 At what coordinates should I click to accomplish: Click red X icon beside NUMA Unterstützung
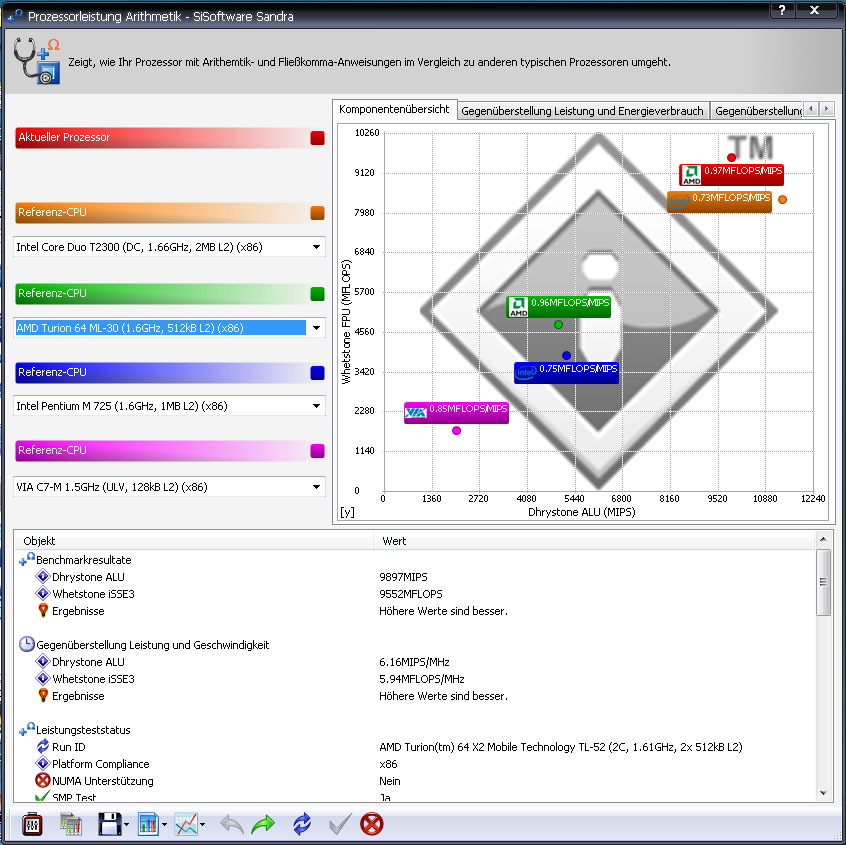43,780
